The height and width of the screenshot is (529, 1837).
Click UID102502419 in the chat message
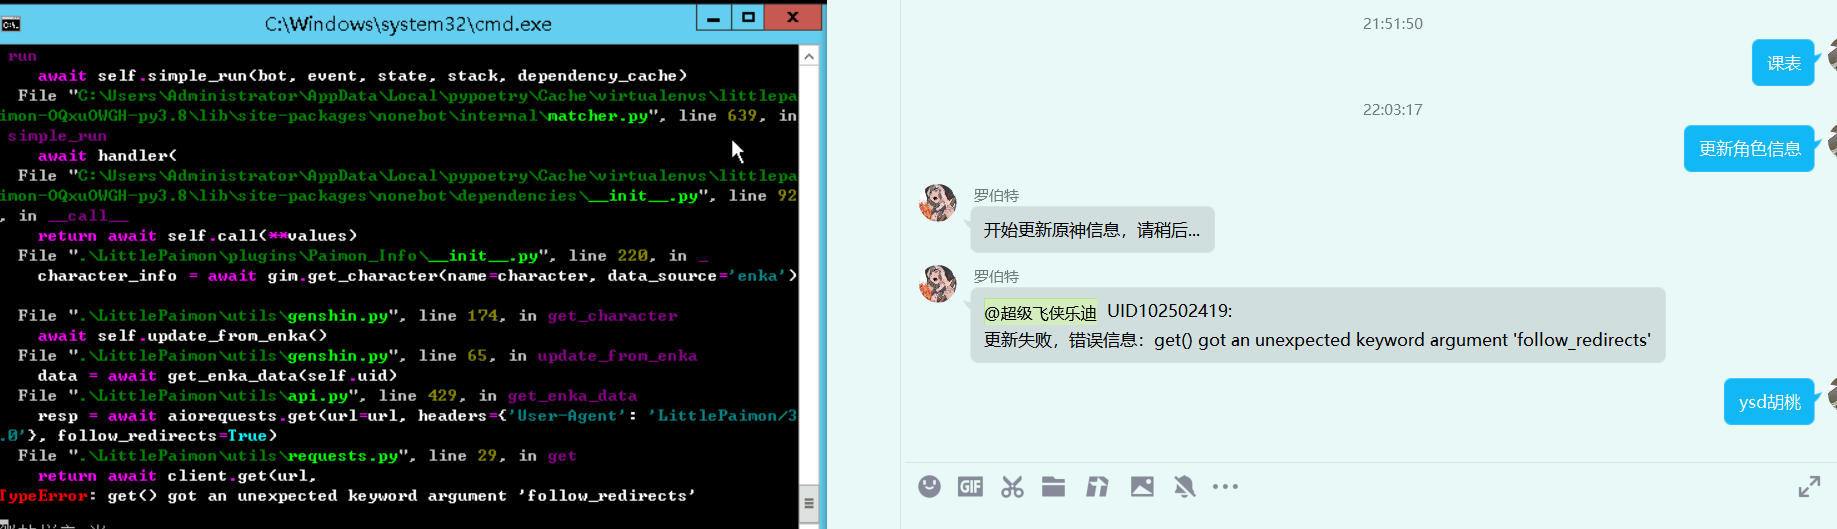pyautogui.click(x=1169, y=311)
